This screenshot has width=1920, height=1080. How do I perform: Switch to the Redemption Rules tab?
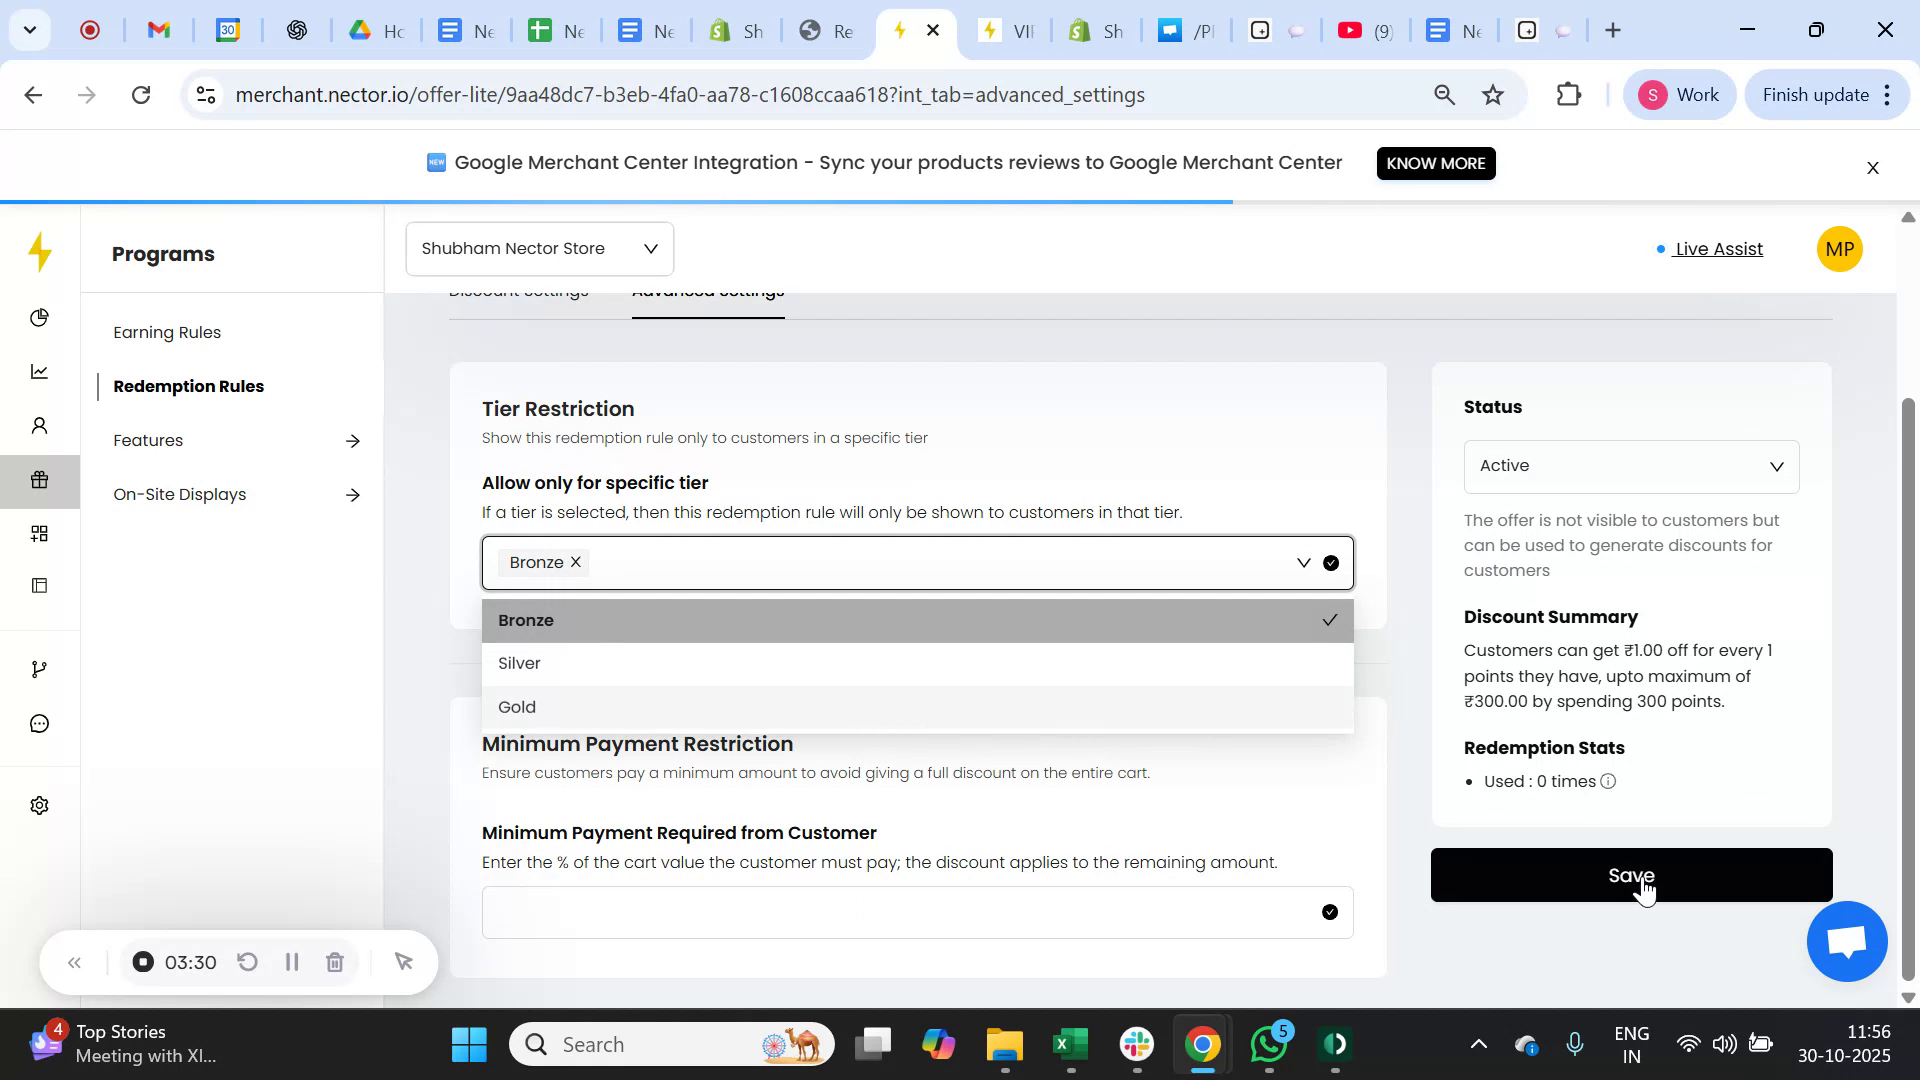pos(189,386)
